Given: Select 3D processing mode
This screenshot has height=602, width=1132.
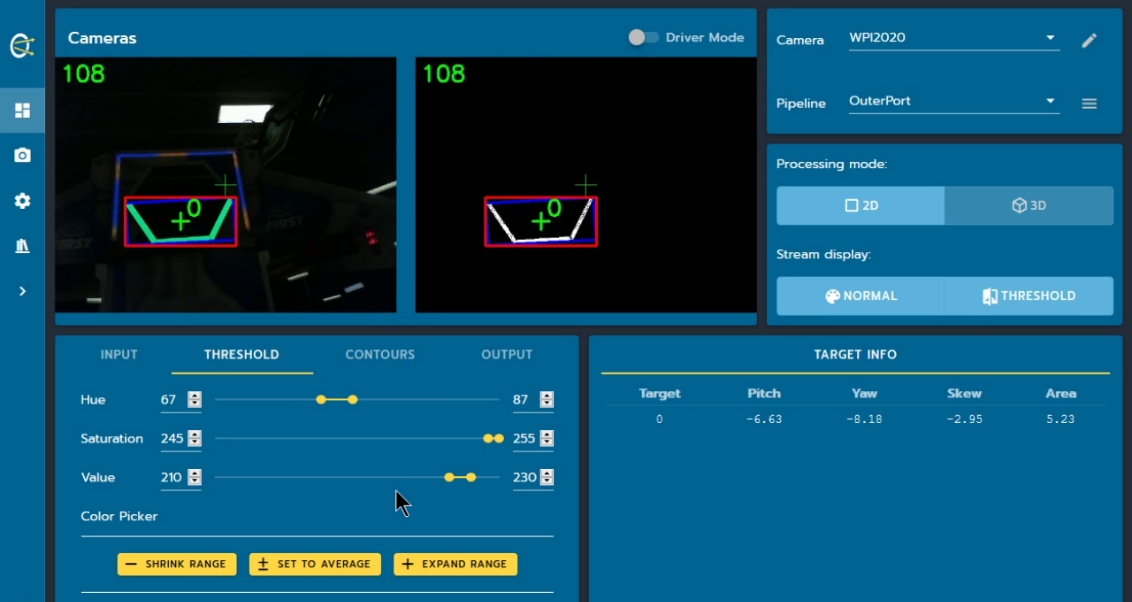Looking at the screenshot, I should 1029,206.
